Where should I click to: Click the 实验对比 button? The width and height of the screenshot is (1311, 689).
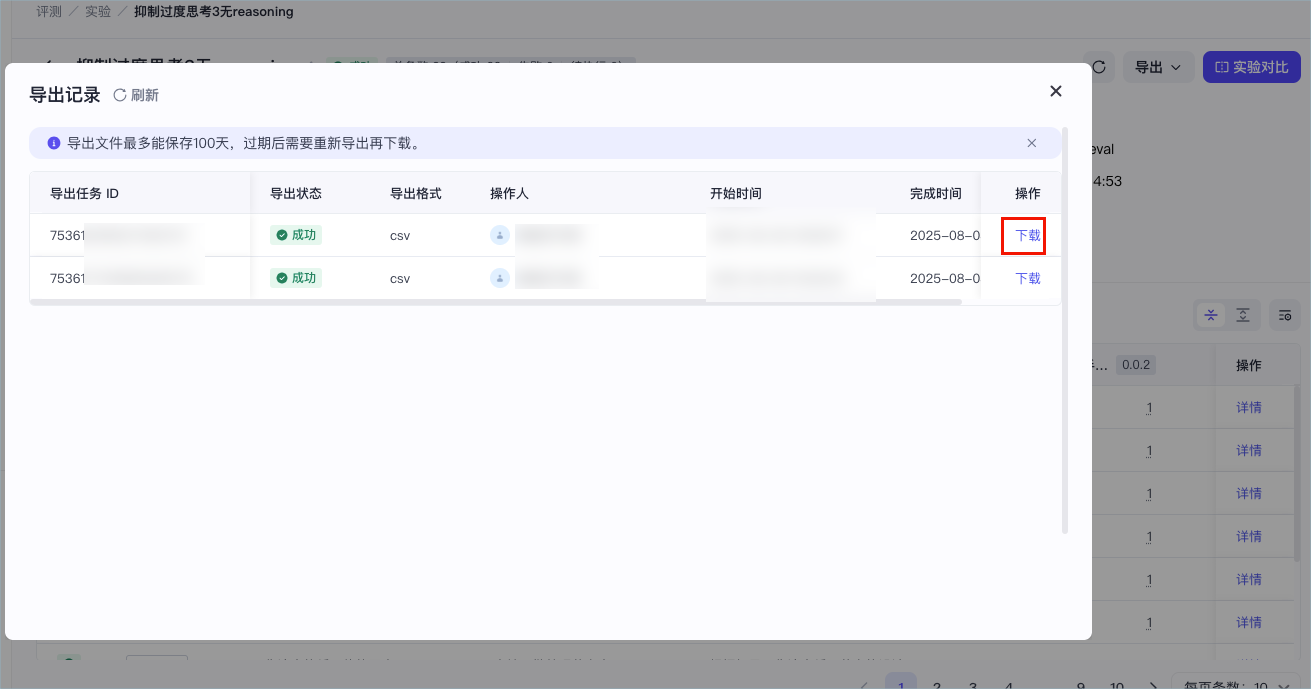tap(1251, 67)
